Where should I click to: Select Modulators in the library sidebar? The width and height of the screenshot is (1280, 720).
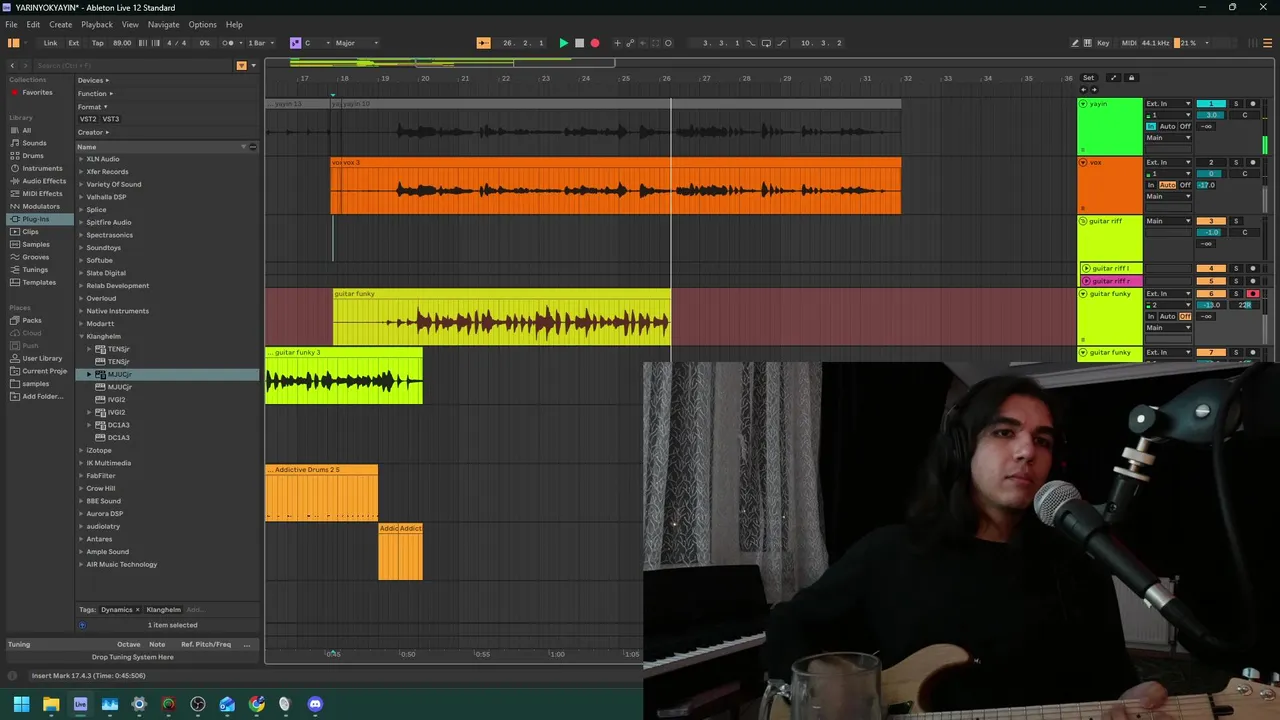tap(41, 206)
